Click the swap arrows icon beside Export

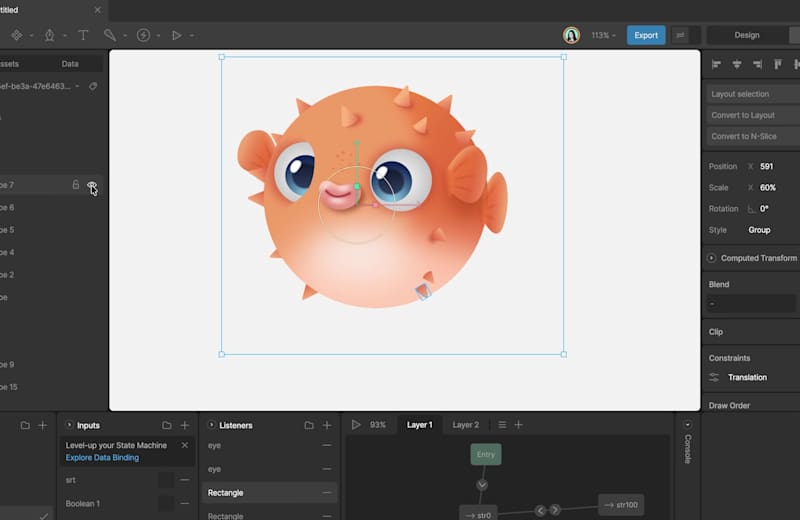680,35
